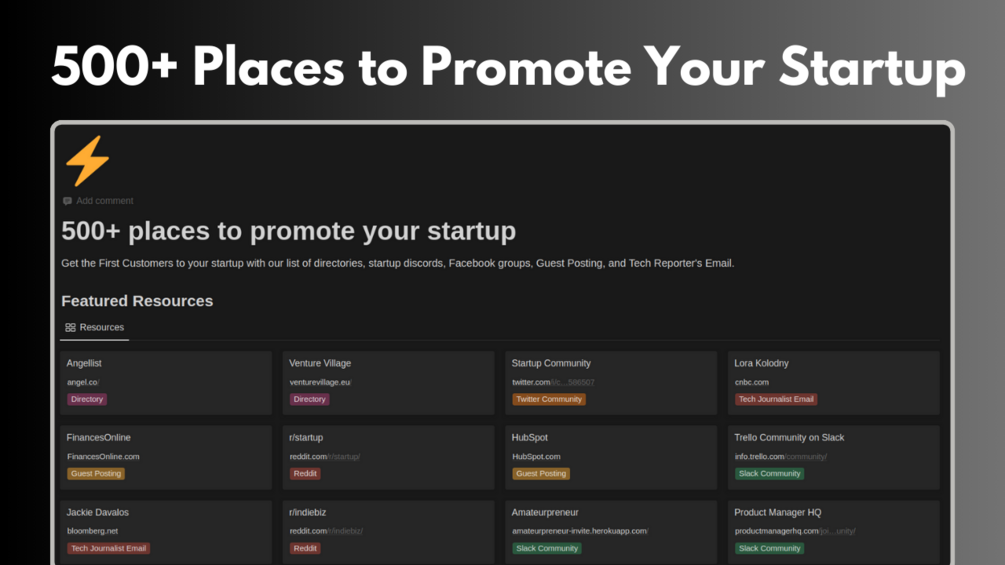
Task: Click the Tech Journalist Email tag on Lora Kolodny
Action: click(x=776, y=399)
